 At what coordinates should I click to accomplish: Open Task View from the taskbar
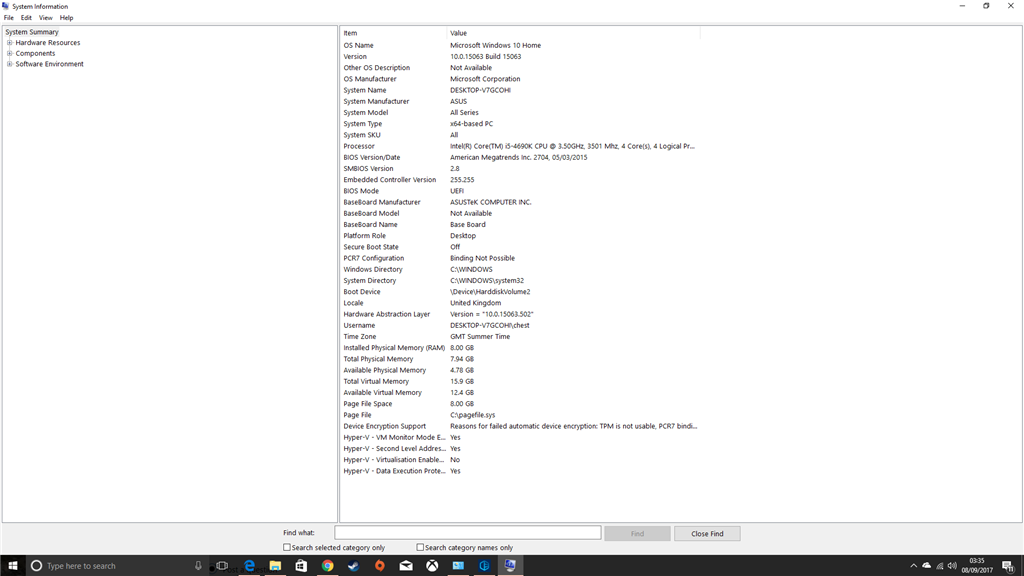[x=223, y=566]
